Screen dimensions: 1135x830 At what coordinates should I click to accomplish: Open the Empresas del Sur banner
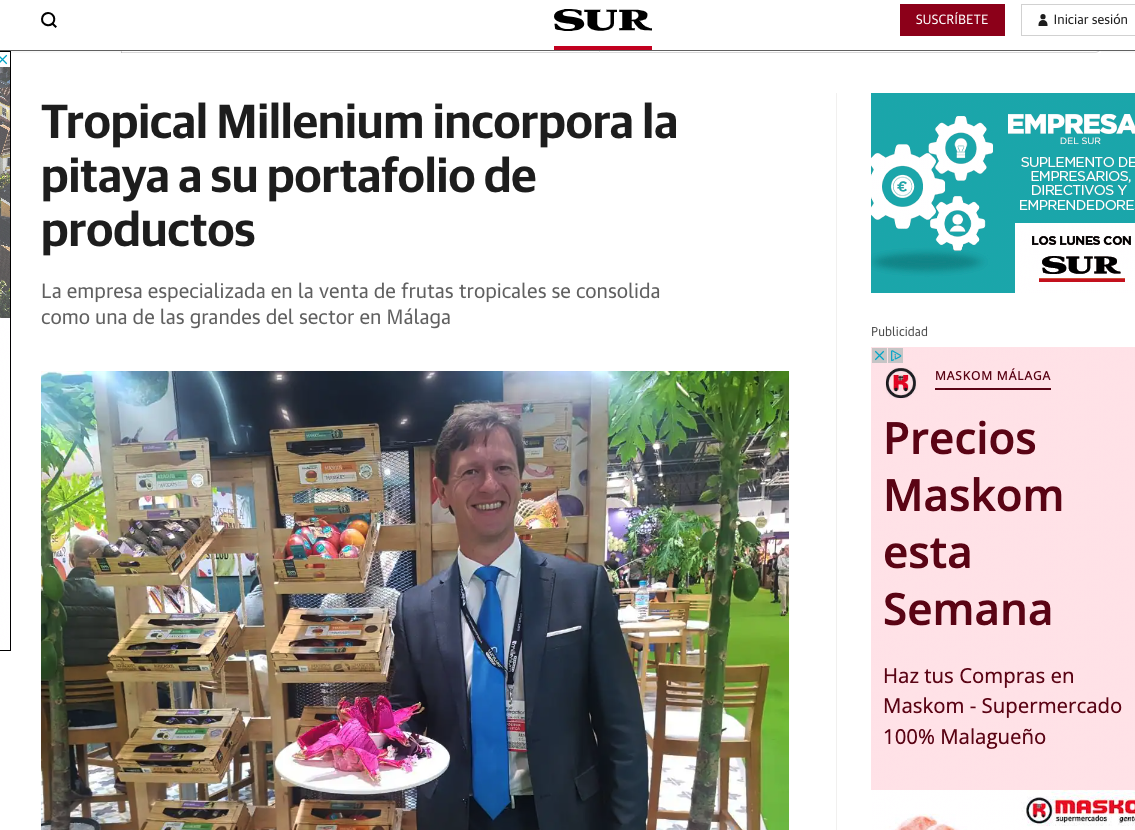(1003, 192)
